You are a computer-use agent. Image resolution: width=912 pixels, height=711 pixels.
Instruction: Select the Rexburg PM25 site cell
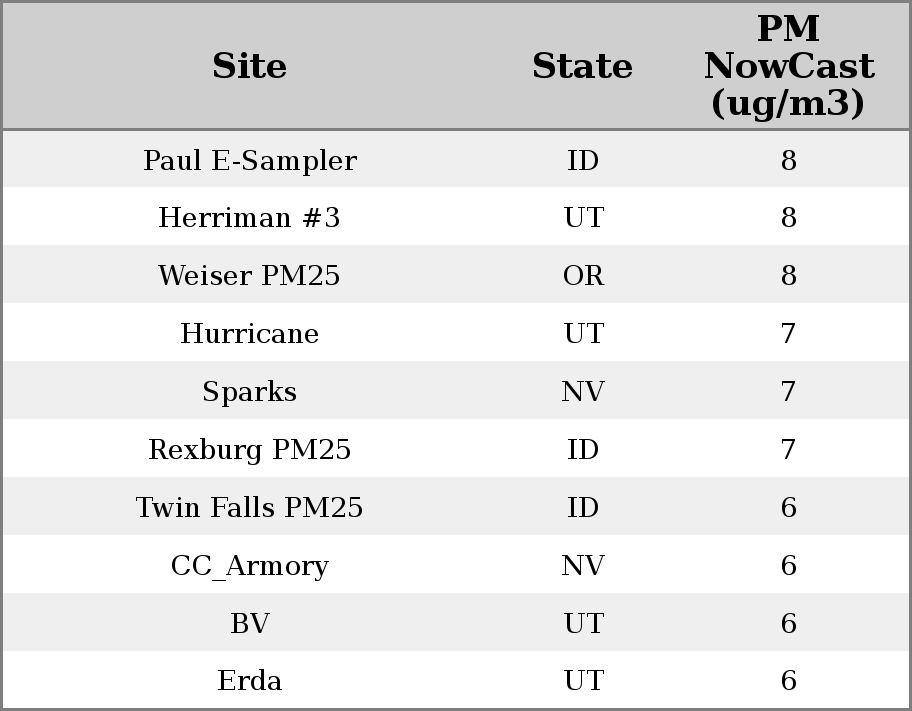(x=249, y=450)
